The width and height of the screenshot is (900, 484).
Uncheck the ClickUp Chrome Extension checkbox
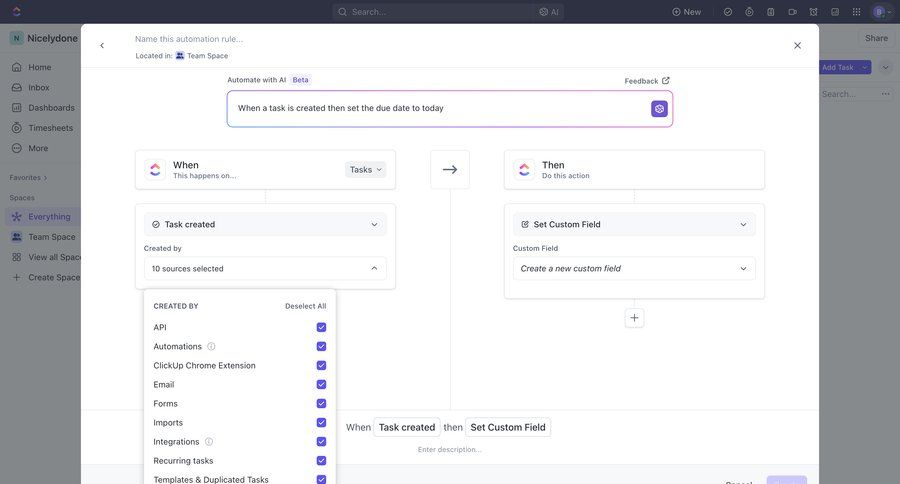pyautogui.click(x=321, y=365)
